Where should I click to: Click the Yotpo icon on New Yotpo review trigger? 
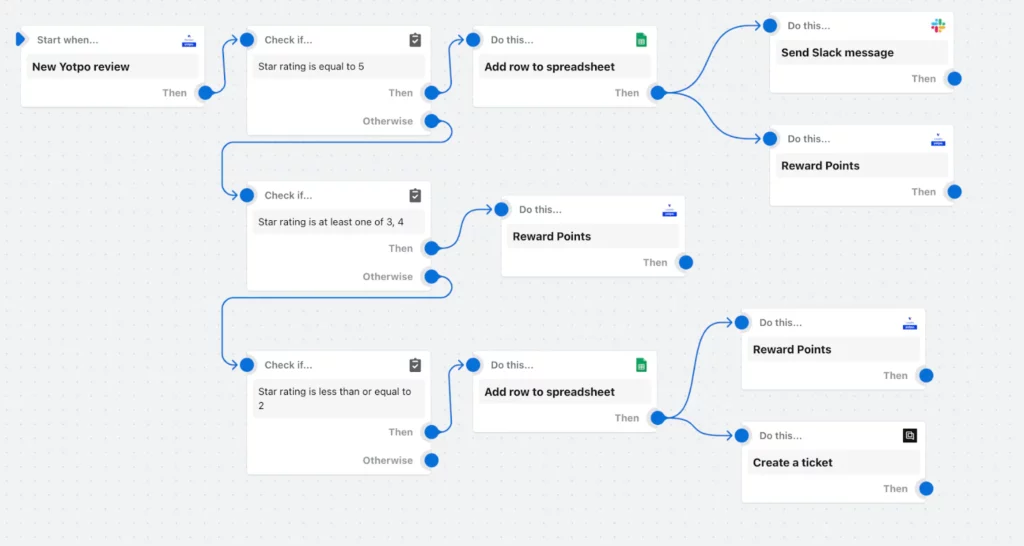click(189, 40)
